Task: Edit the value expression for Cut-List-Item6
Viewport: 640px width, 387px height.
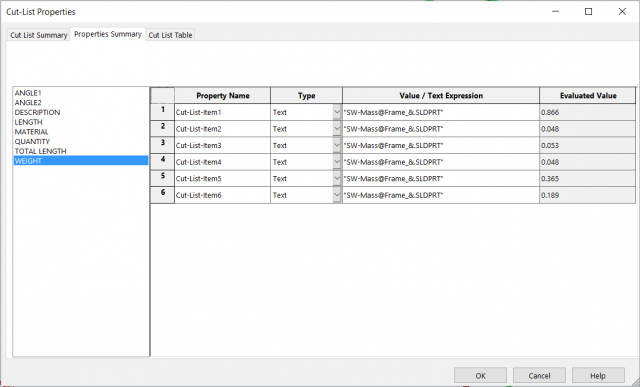Action: [441, 195]
